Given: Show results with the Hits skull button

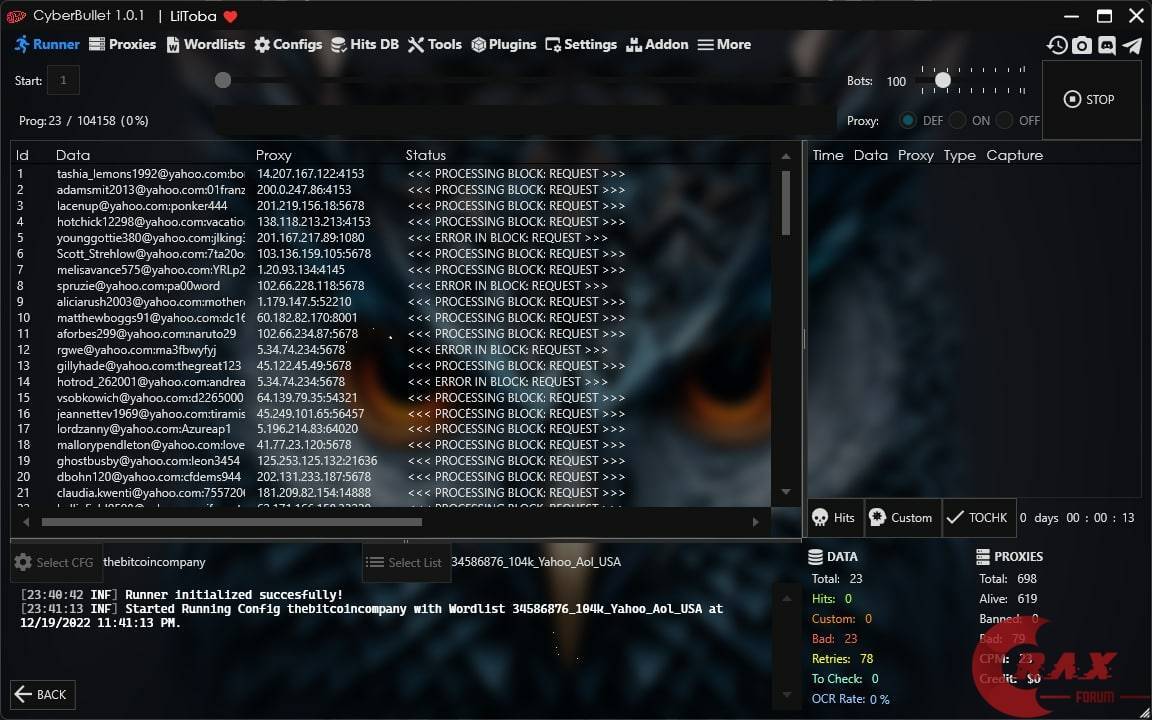Looking at the screenshot, I should pos(835,518).
